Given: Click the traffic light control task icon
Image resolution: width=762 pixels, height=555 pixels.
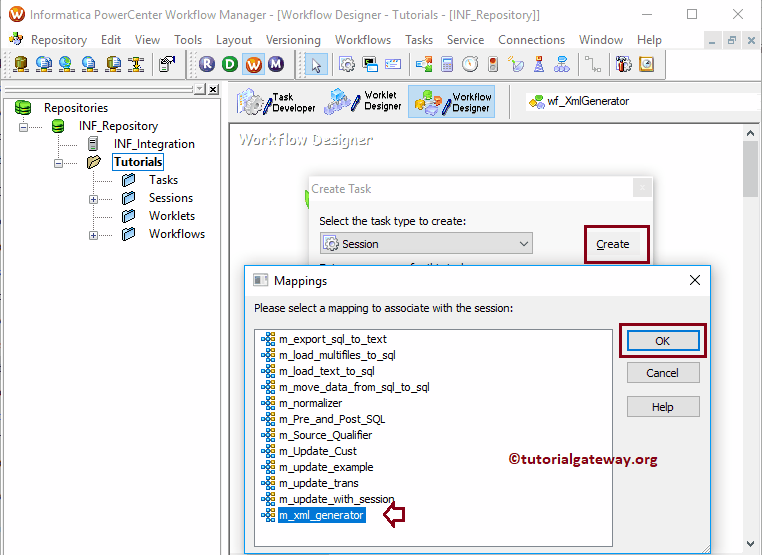Looking at the screenshot, I should (x=493, y=64).
